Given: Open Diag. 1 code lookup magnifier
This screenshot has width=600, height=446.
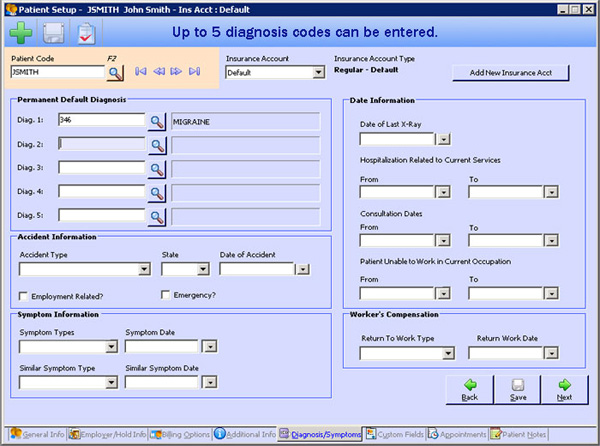Looking at the screenshot, I should (158, 121).
